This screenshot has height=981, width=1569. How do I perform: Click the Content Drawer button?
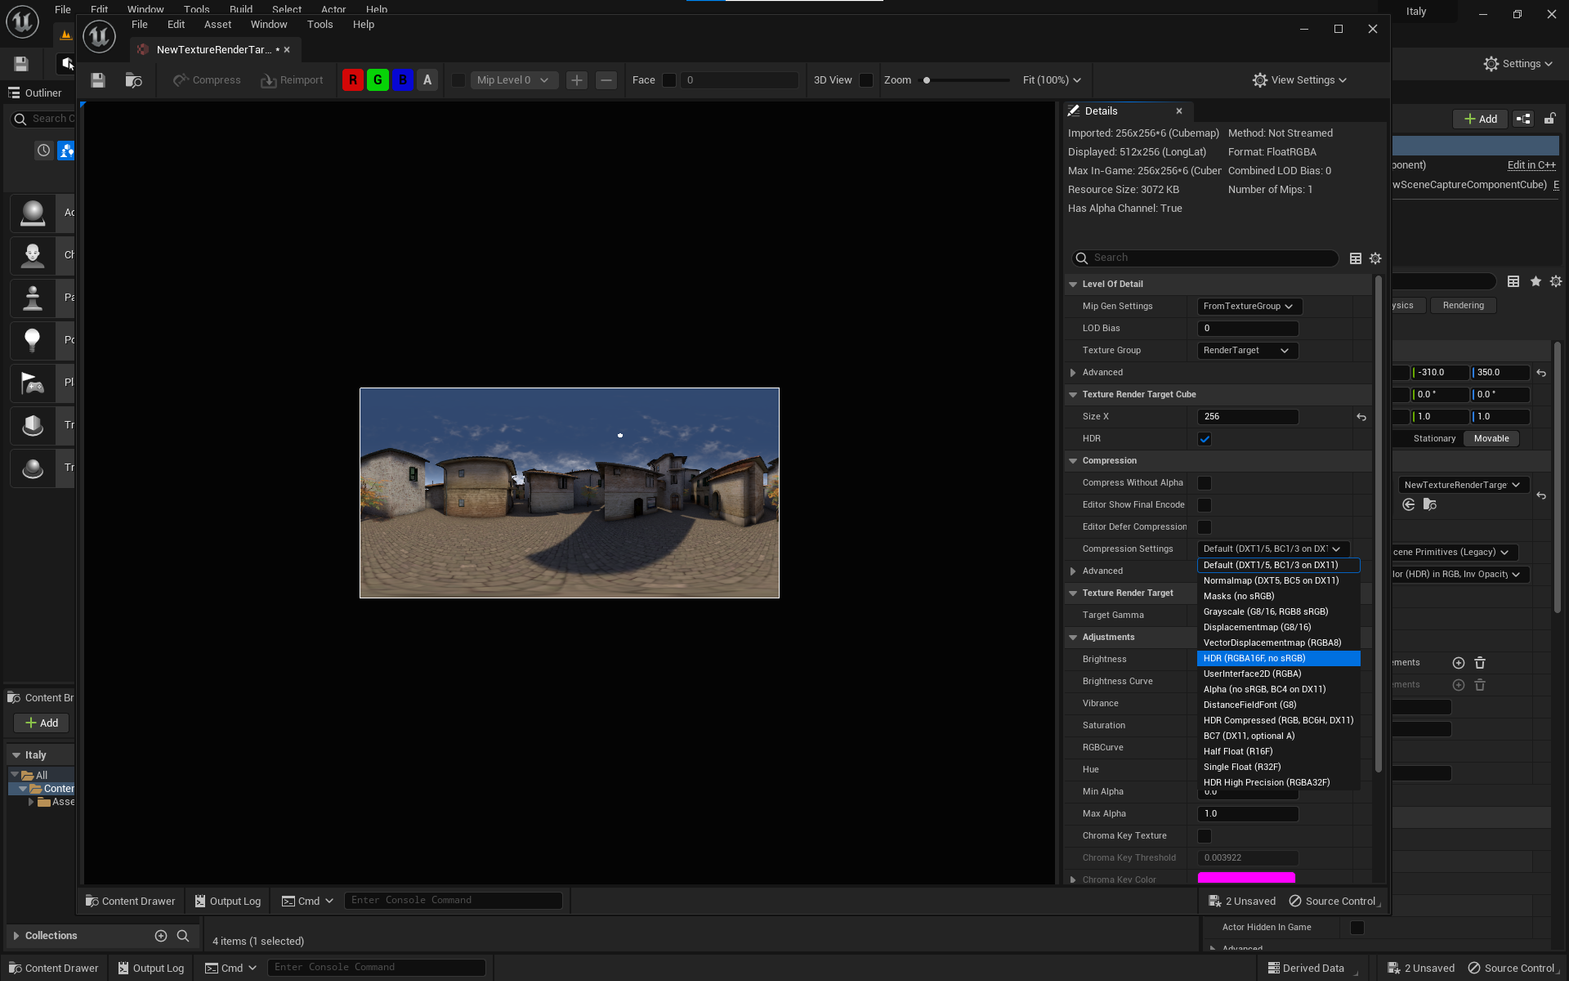[x=130, y=901]
